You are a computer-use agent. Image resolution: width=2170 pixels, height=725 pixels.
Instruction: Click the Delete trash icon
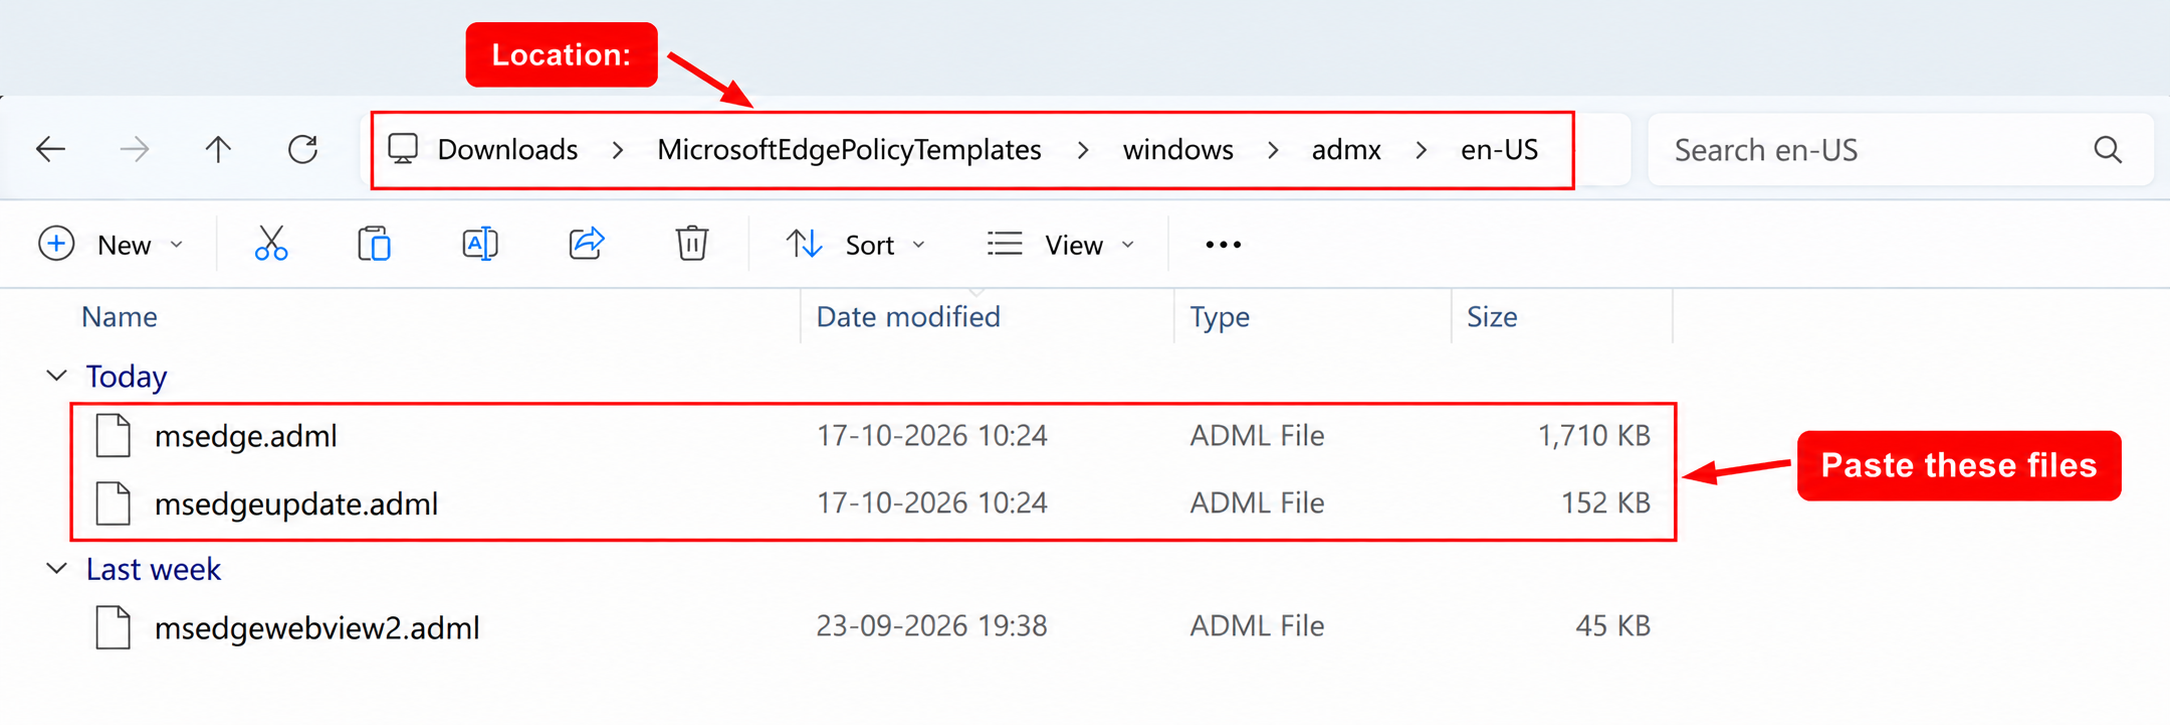click(691, 244)
